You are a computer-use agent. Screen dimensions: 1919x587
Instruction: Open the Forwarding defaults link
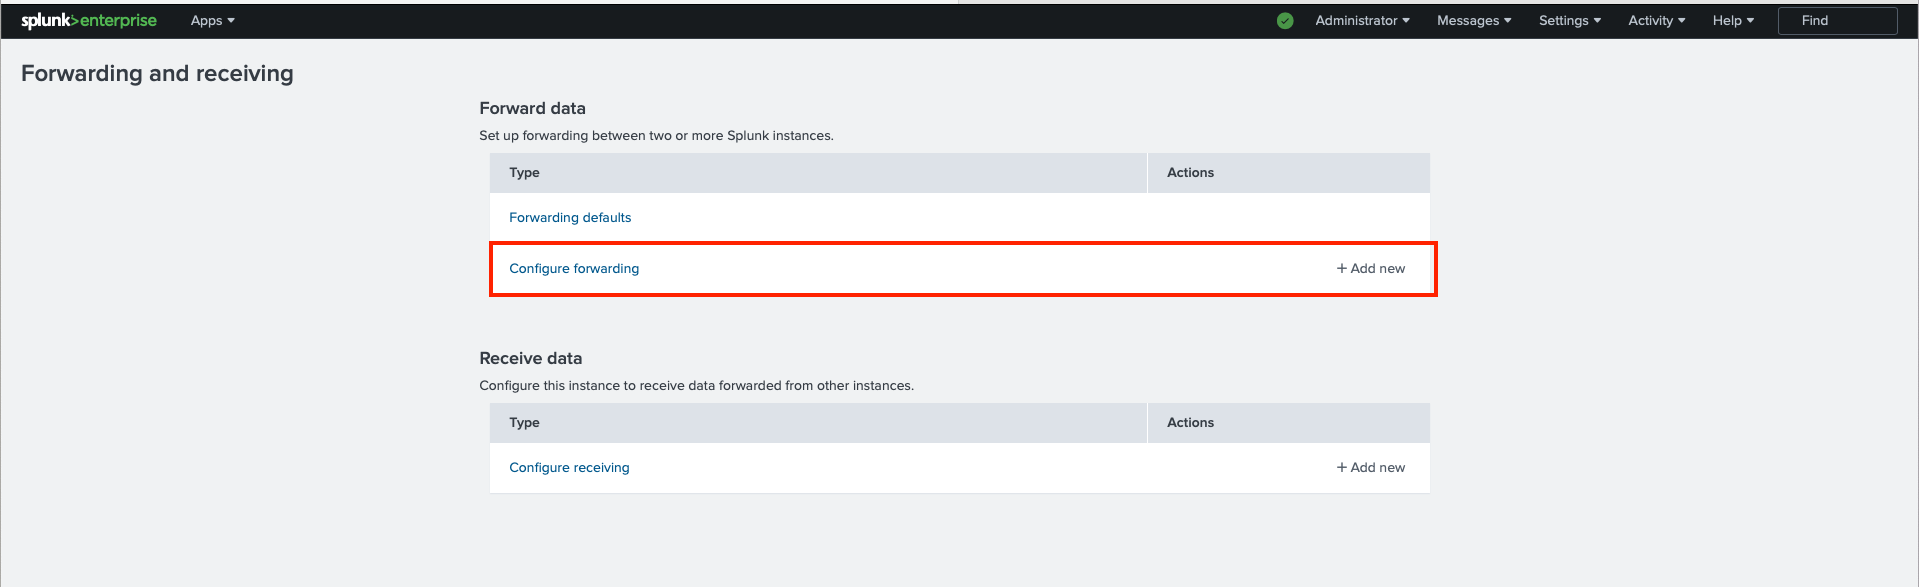click(570, 217)
